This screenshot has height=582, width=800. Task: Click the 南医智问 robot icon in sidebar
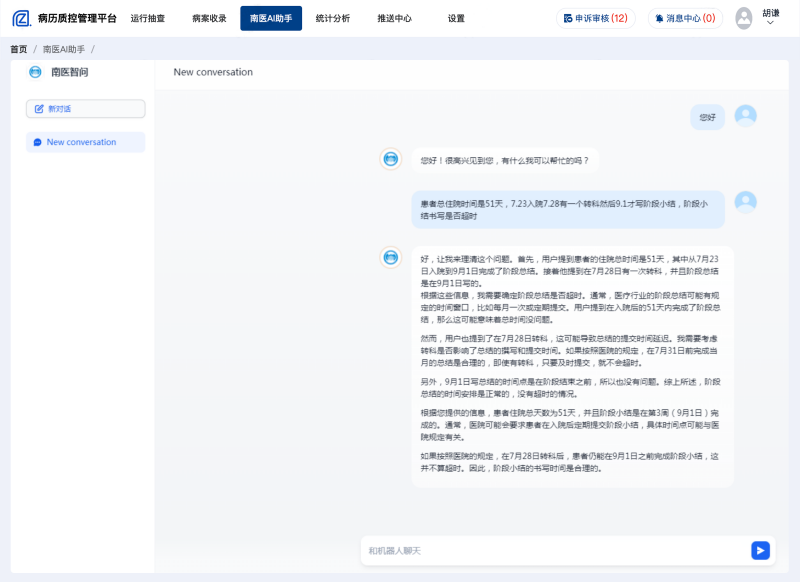[x=35, y=72]
